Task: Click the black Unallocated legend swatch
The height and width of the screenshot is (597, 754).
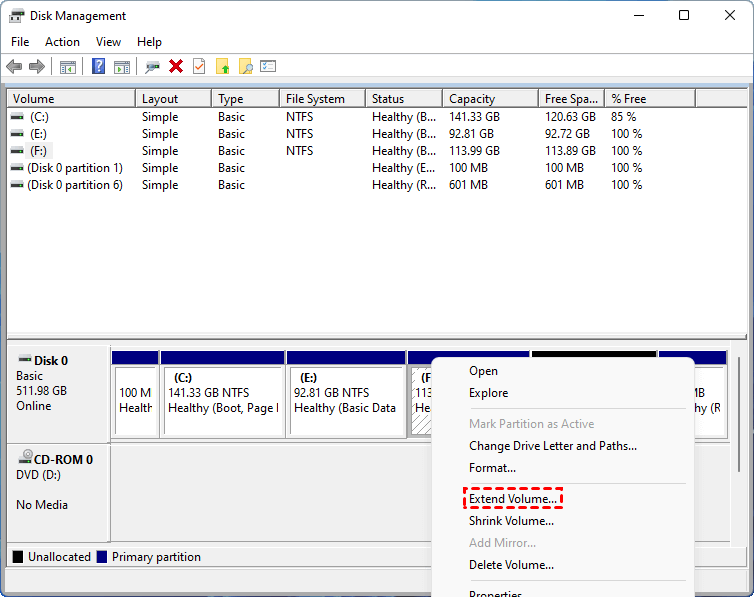Action: (x=18, y=557)
